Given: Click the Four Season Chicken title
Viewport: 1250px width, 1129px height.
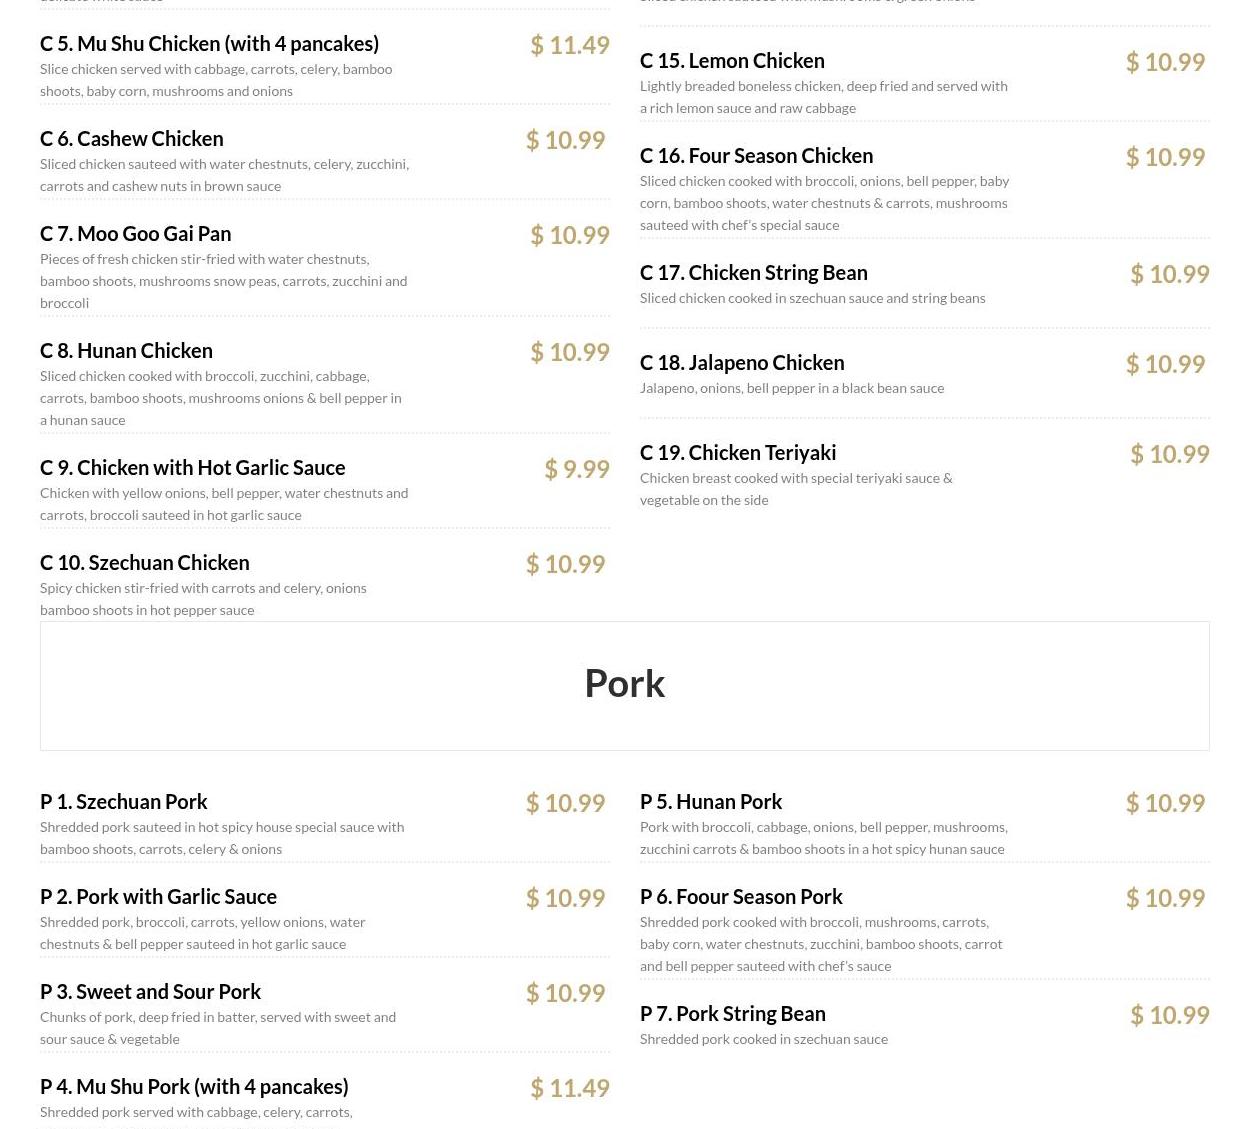Looking at the screenshot, I should (x=756, y=155).
